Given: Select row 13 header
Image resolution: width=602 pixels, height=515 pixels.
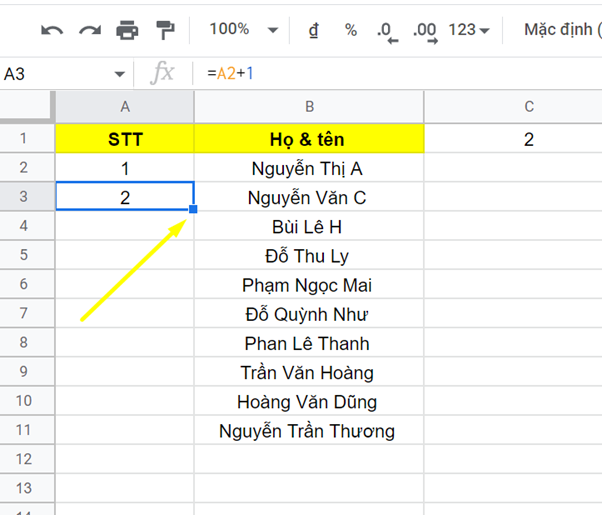Looking at the screenshot, I should (27, 488).
